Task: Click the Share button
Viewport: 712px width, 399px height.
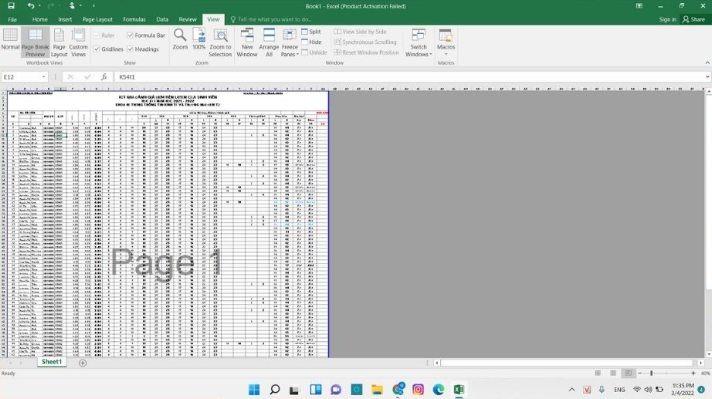Action: [x=694, y=20]
